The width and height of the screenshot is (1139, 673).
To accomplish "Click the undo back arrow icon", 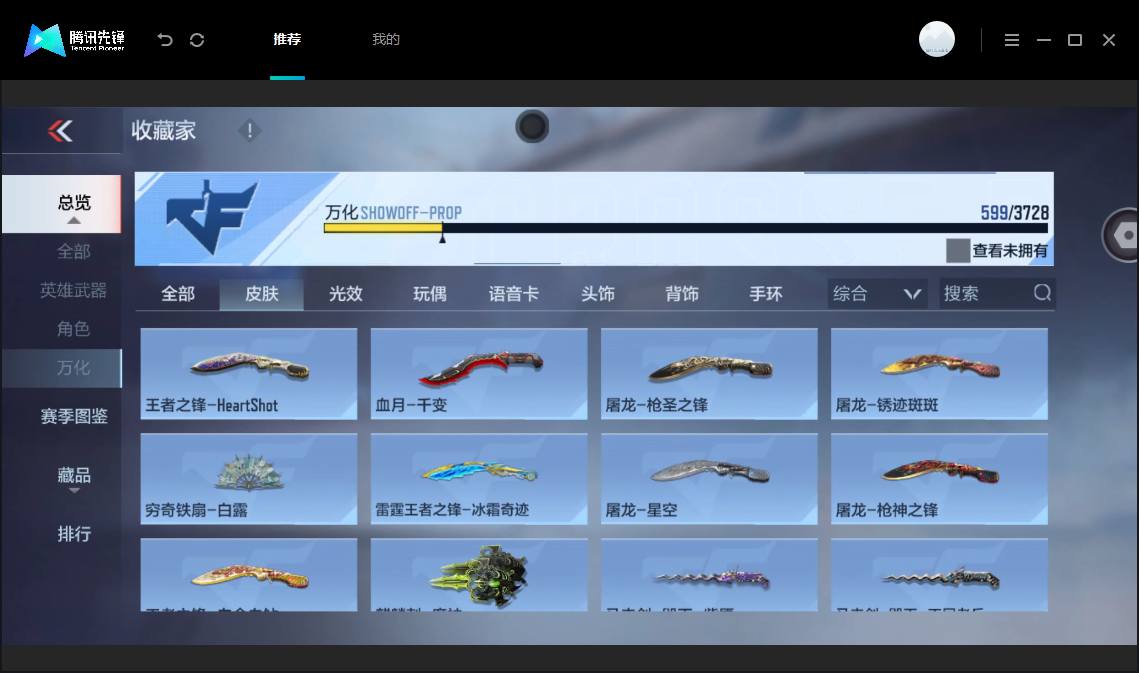I will click(x=165, y=40).
